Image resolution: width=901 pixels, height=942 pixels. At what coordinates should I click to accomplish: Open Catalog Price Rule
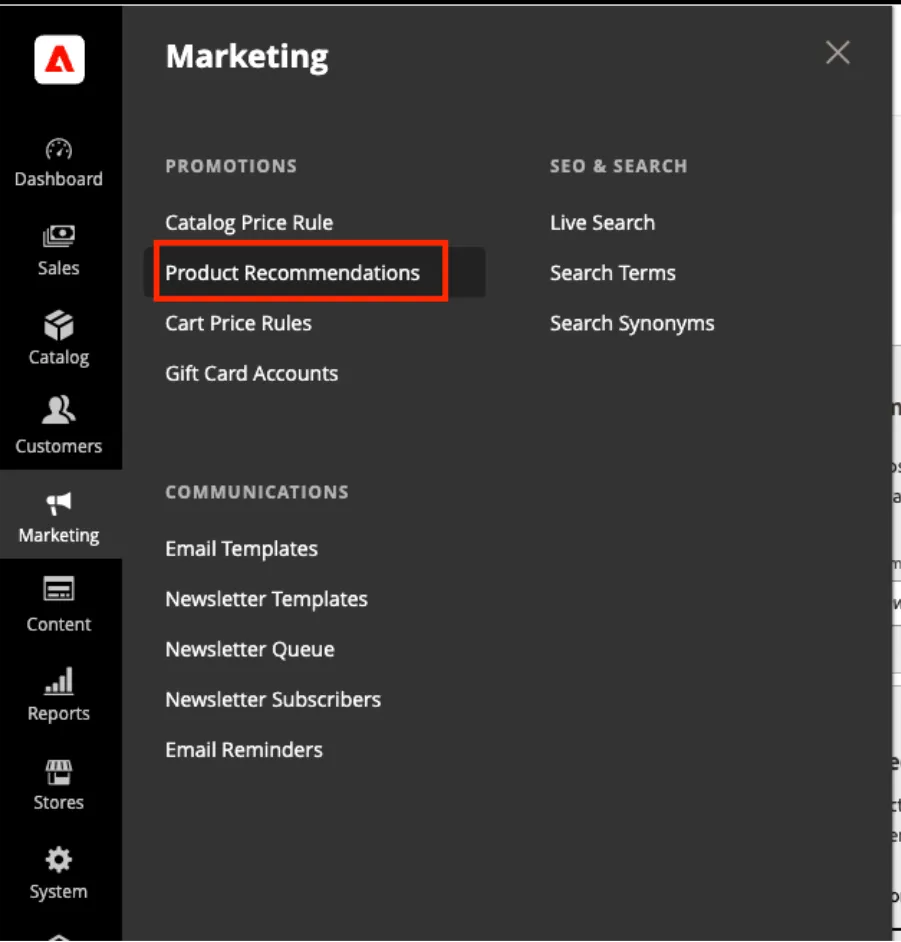coord(249,223)
